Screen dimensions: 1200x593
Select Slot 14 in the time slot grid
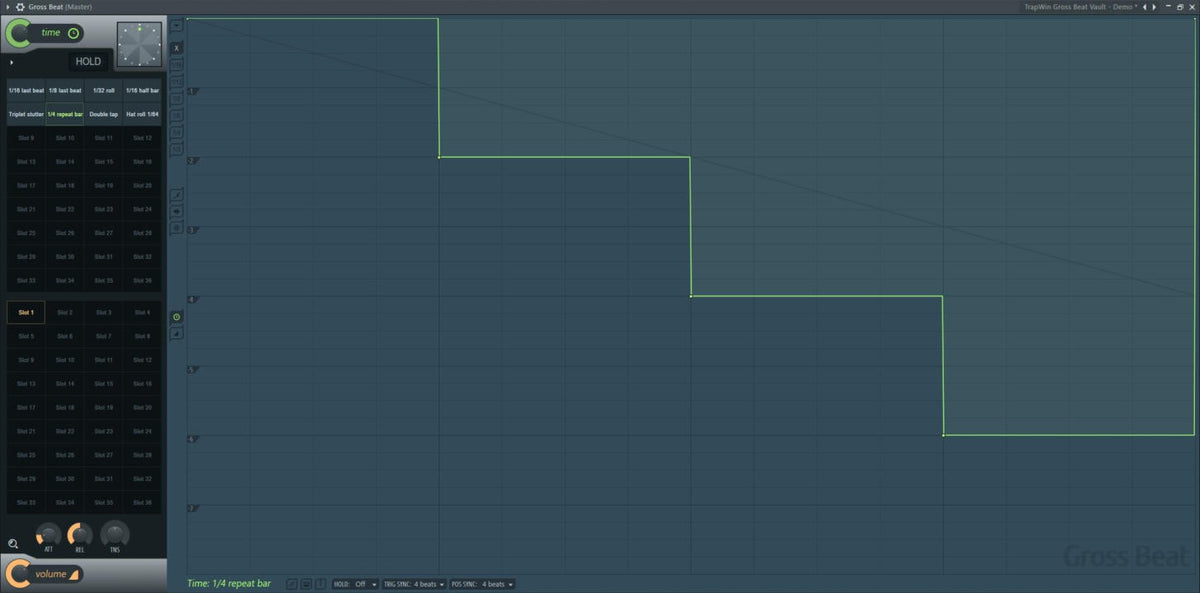click(65, 161)
